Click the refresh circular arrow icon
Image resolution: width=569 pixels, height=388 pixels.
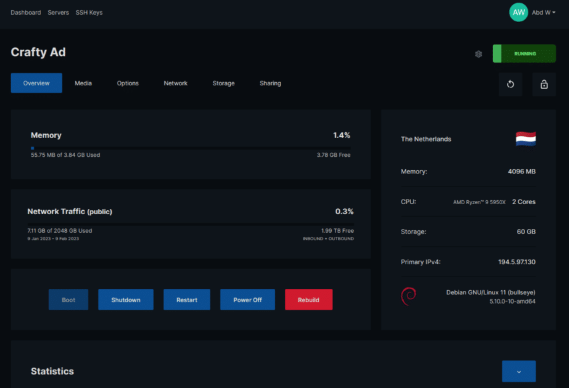pos(510,84)
